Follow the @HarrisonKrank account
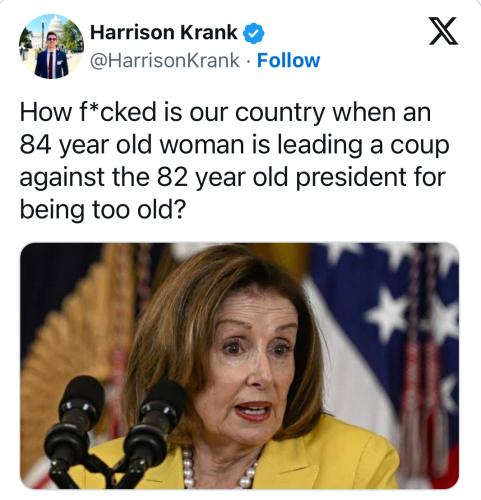Image resolution: width=481 pixels, height=500 pixels. (288, 60)
